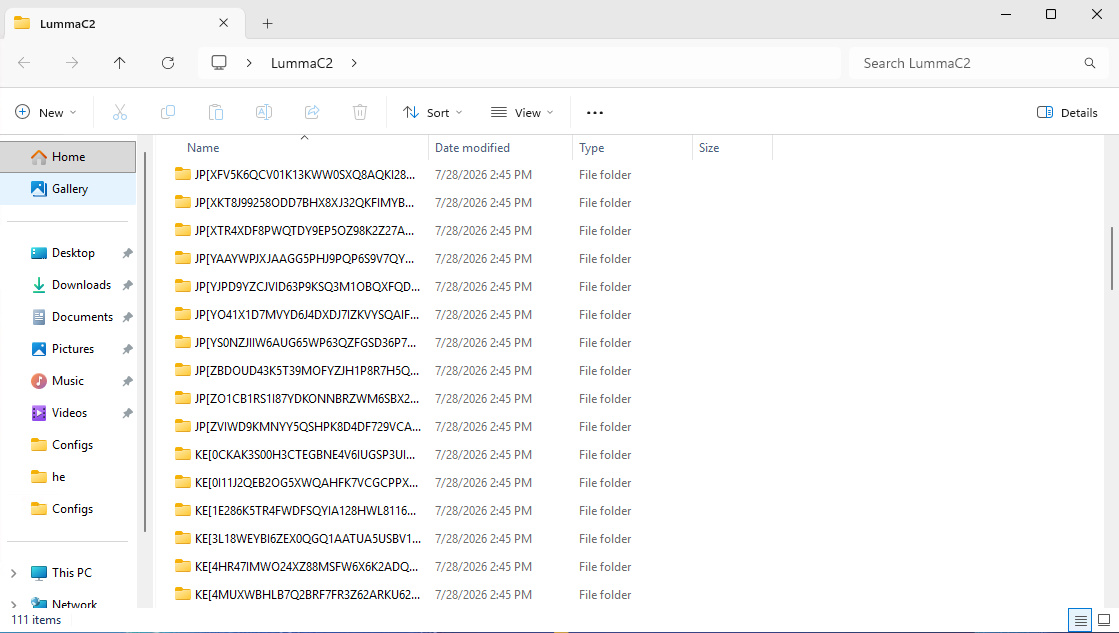Unpin Downloads using its pin icon
1119x633 pixels.
click(x=128, y=285)
